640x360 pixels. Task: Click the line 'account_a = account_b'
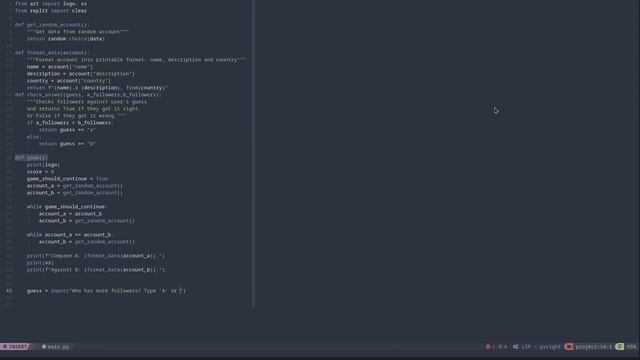[70, 213]
